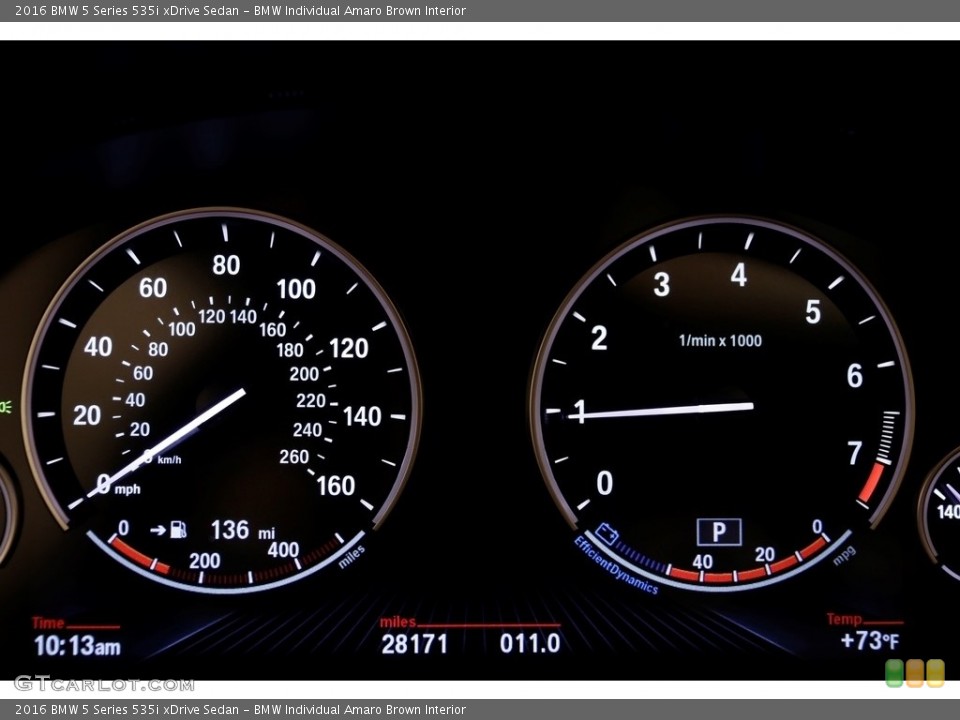
Task: Click the 200 mark on fuel range scale
Action: coord(204,561)
